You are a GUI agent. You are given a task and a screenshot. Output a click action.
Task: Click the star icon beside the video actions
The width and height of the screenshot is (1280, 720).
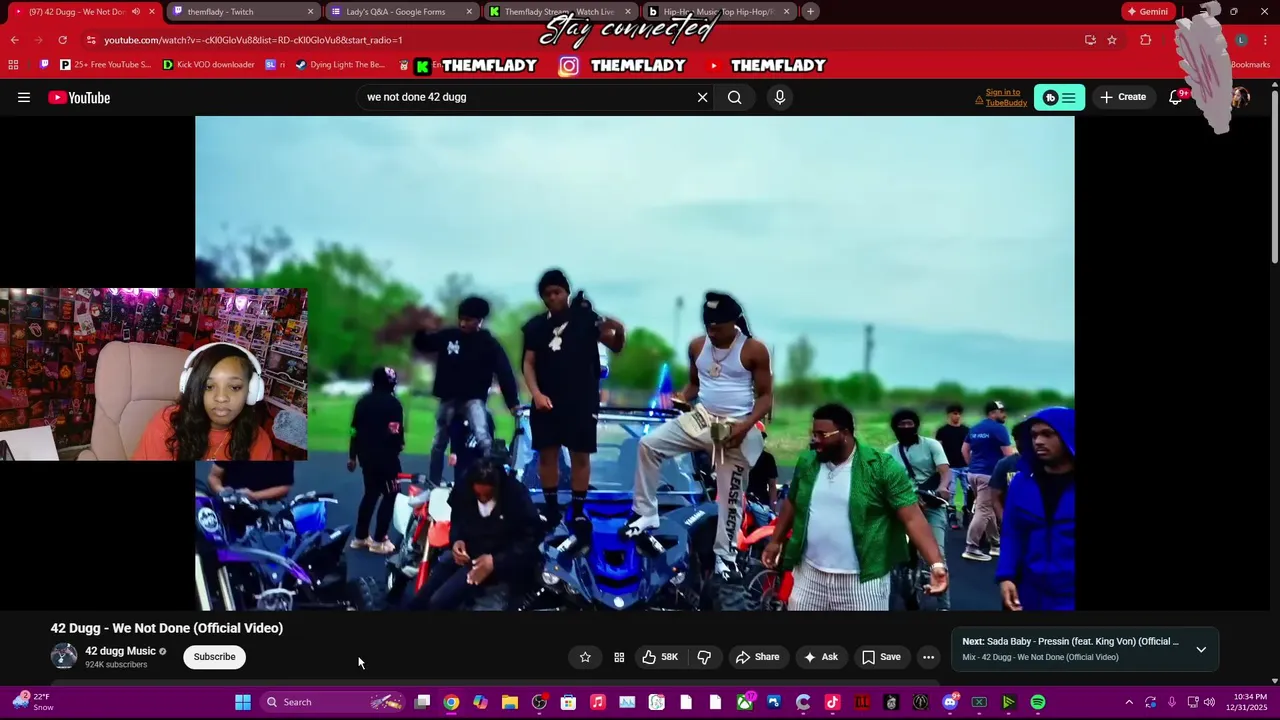pos(585,657)
